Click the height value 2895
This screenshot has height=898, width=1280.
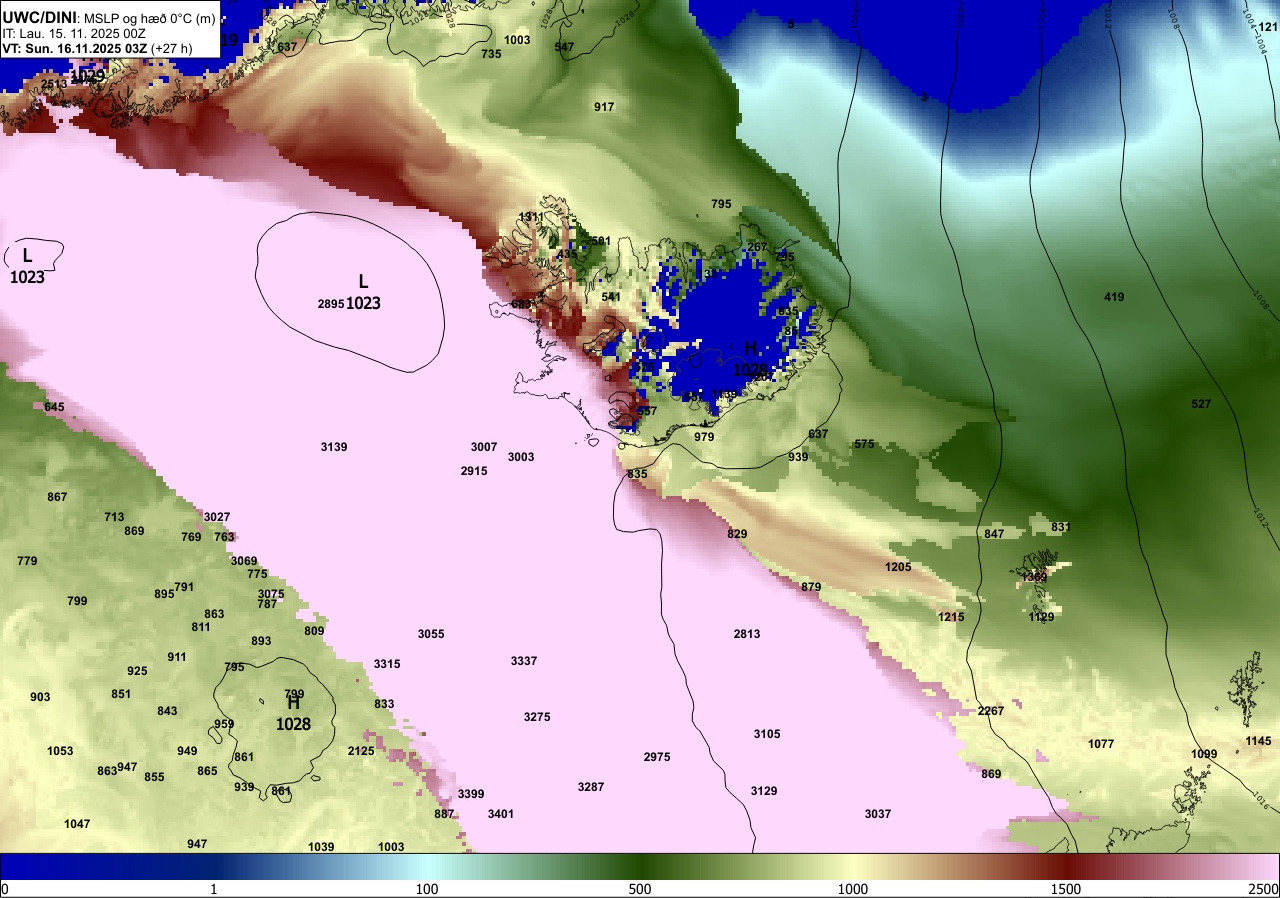pyautogui.click(x=331, y=304)
